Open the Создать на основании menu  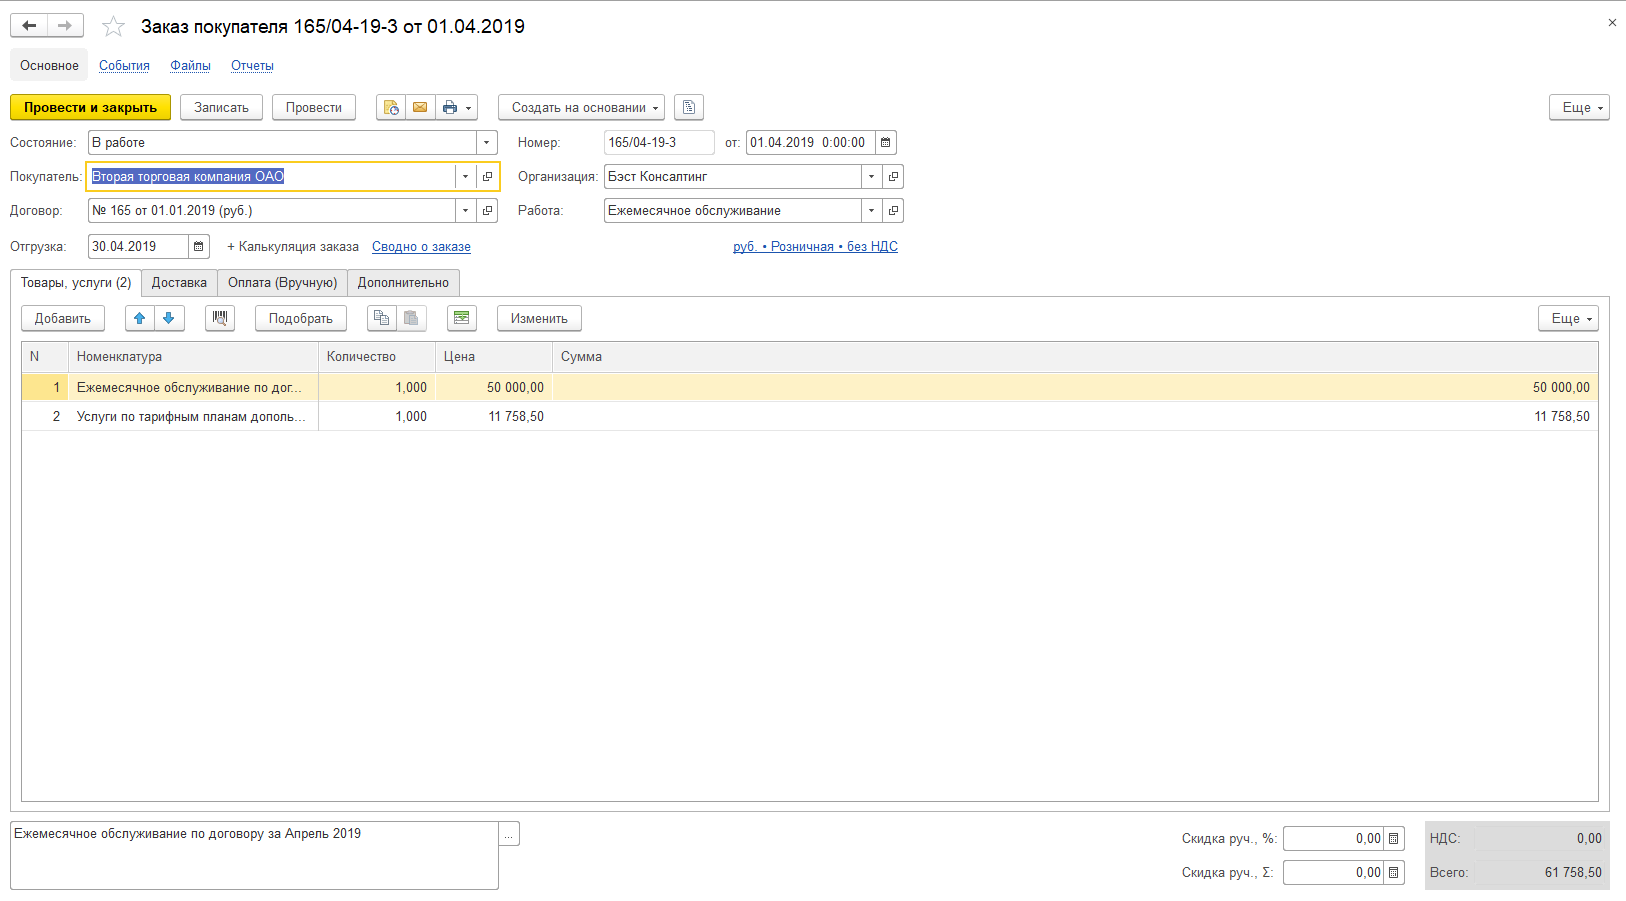pyautogui.click(x=582, y=107)
